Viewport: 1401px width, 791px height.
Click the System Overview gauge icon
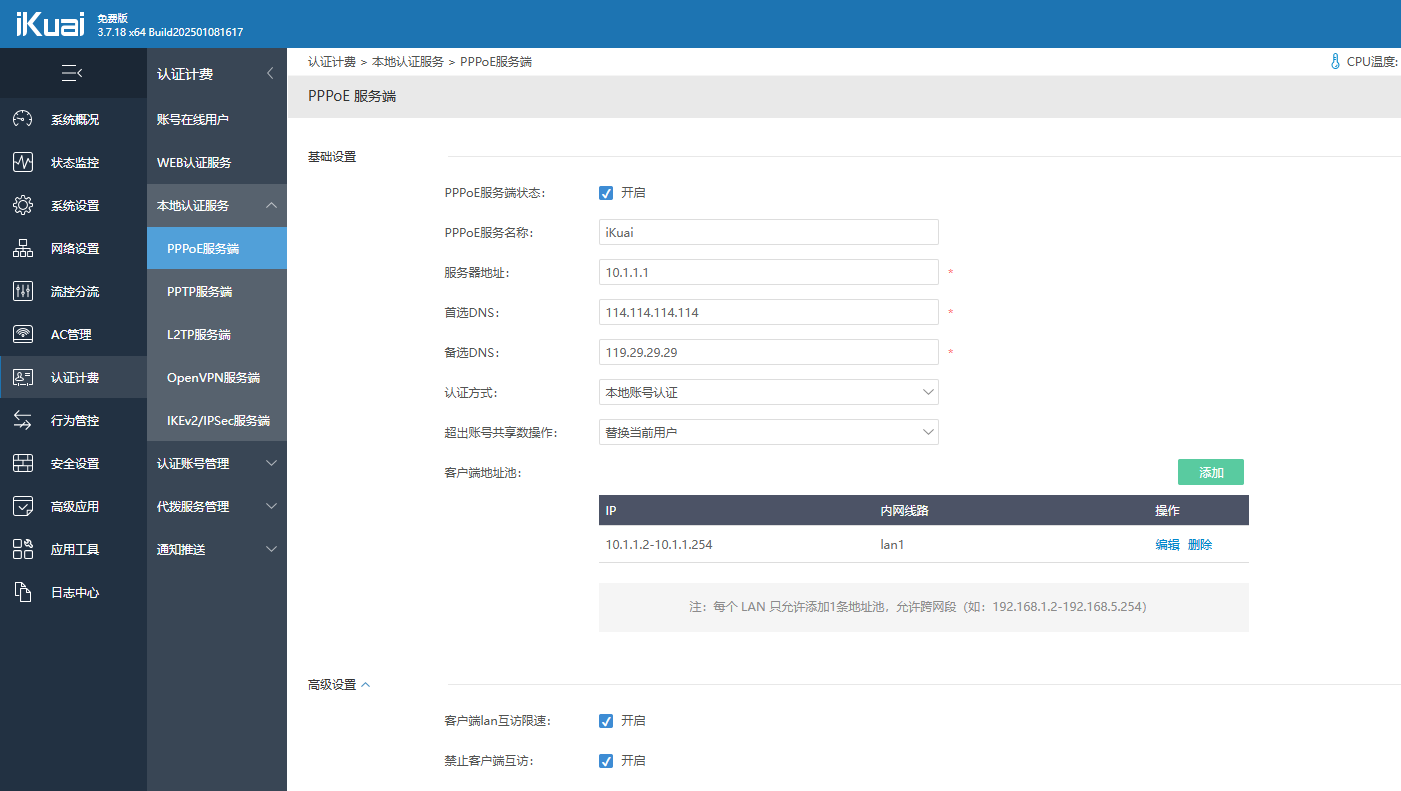pos(23,120)
